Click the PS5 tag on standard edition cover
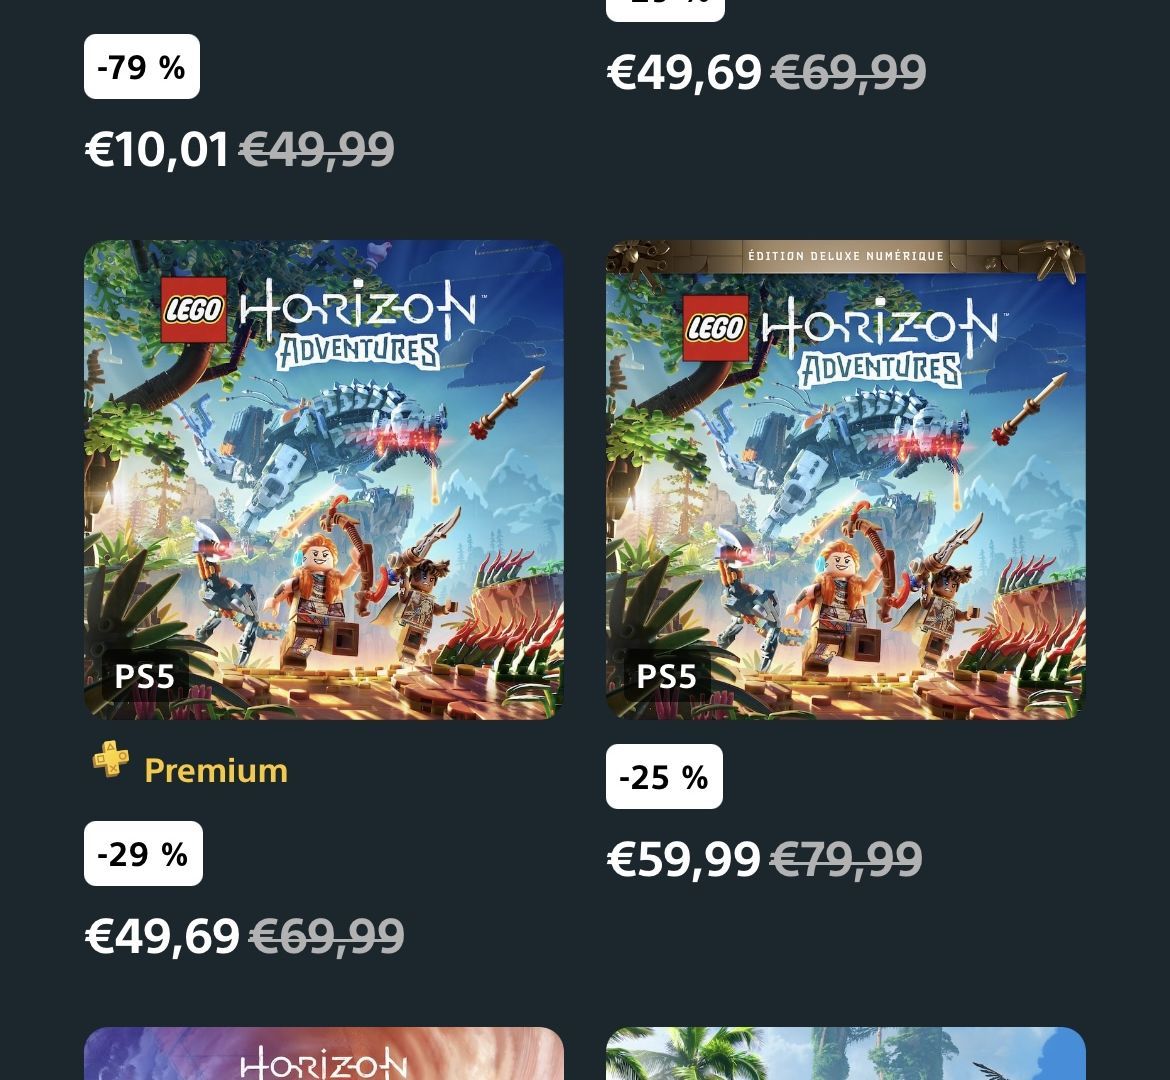Image resolution: width=1170 pixels, height=1080 pixels. (x=144, y=677)
